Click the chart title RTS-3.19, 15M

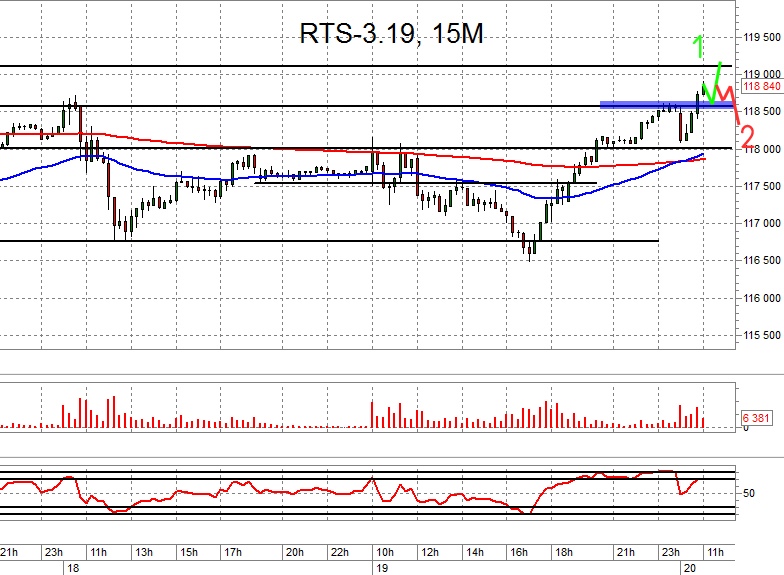[x=392, y=34]
